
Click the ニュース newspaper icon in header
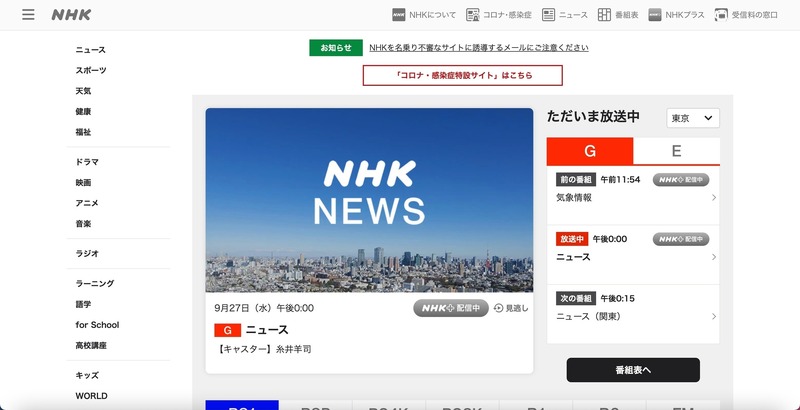point(548,15)
